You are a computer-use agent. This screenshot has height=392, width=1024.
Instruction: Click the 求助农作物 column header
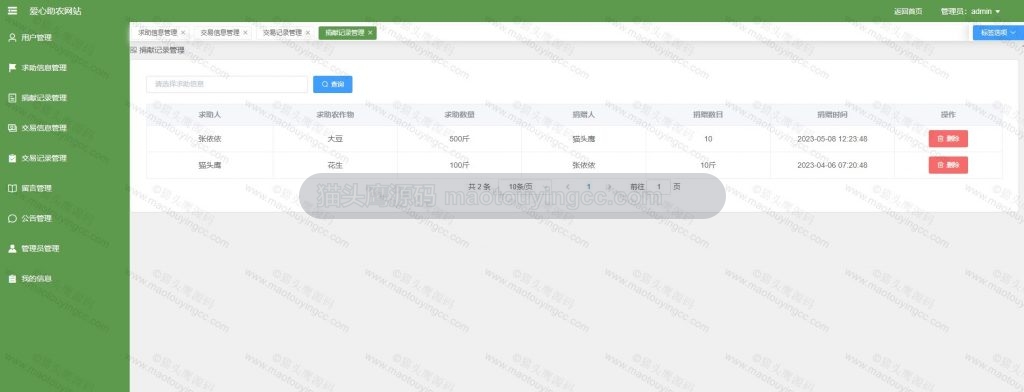[x=335, y=114]
